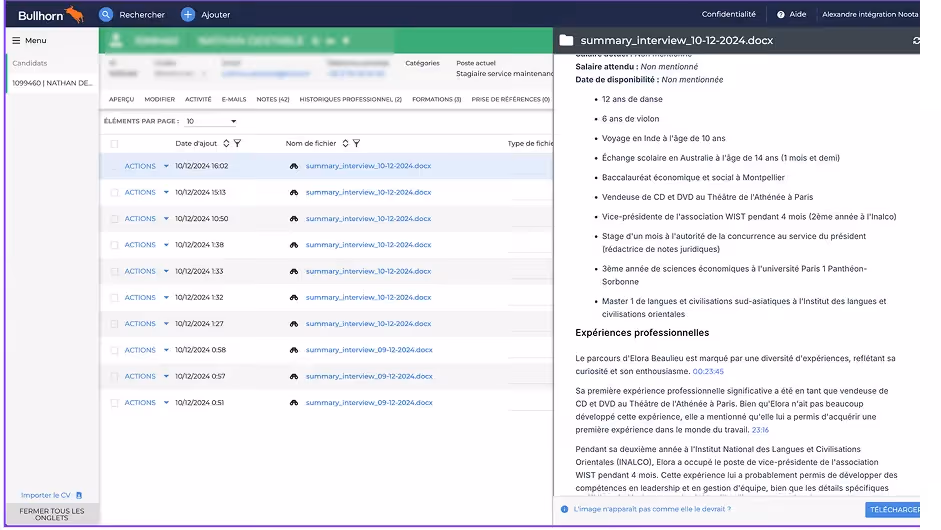Expand ACTIONS dropdown for 10/12/2024 16:02 row
The width and height of the screenshot is (941, 530).
[166, 166]
